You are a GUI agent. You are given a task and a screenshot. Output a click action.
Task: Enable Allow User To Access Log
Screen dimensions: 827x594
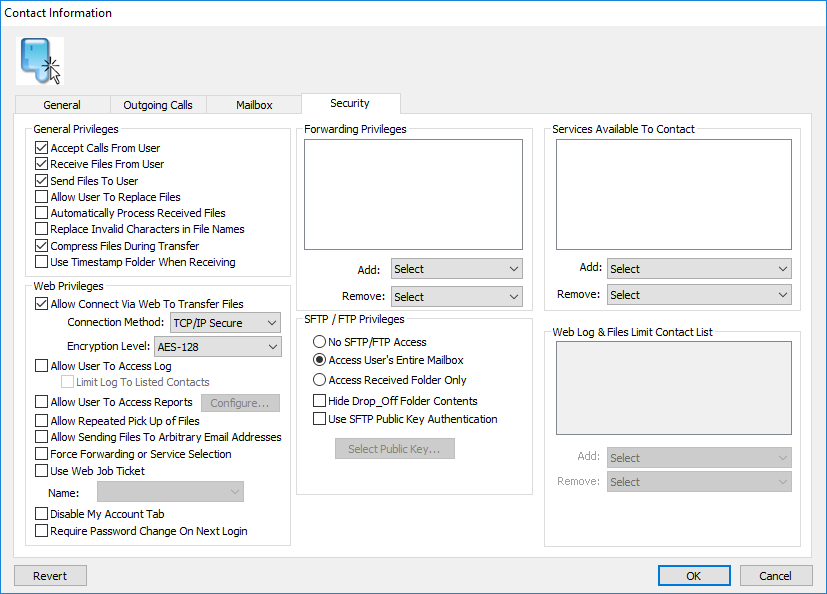click(x=41, y=364)
